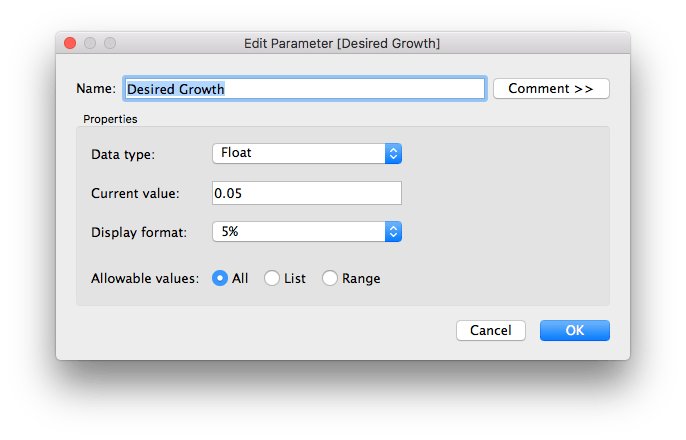This screenshot has width=686, height=440.
Task: Click the Properties group label
Action: (110, 119)
